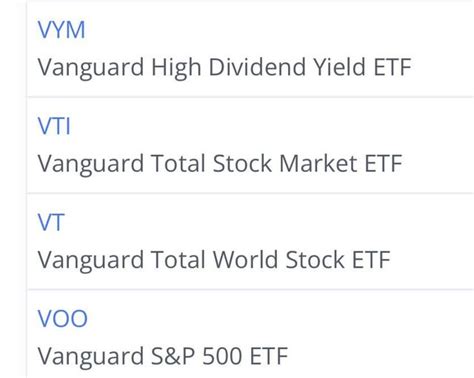Click the divider between VTI and VT rows
This screenshot has width=474, height=378.
(x=250, y=193)
